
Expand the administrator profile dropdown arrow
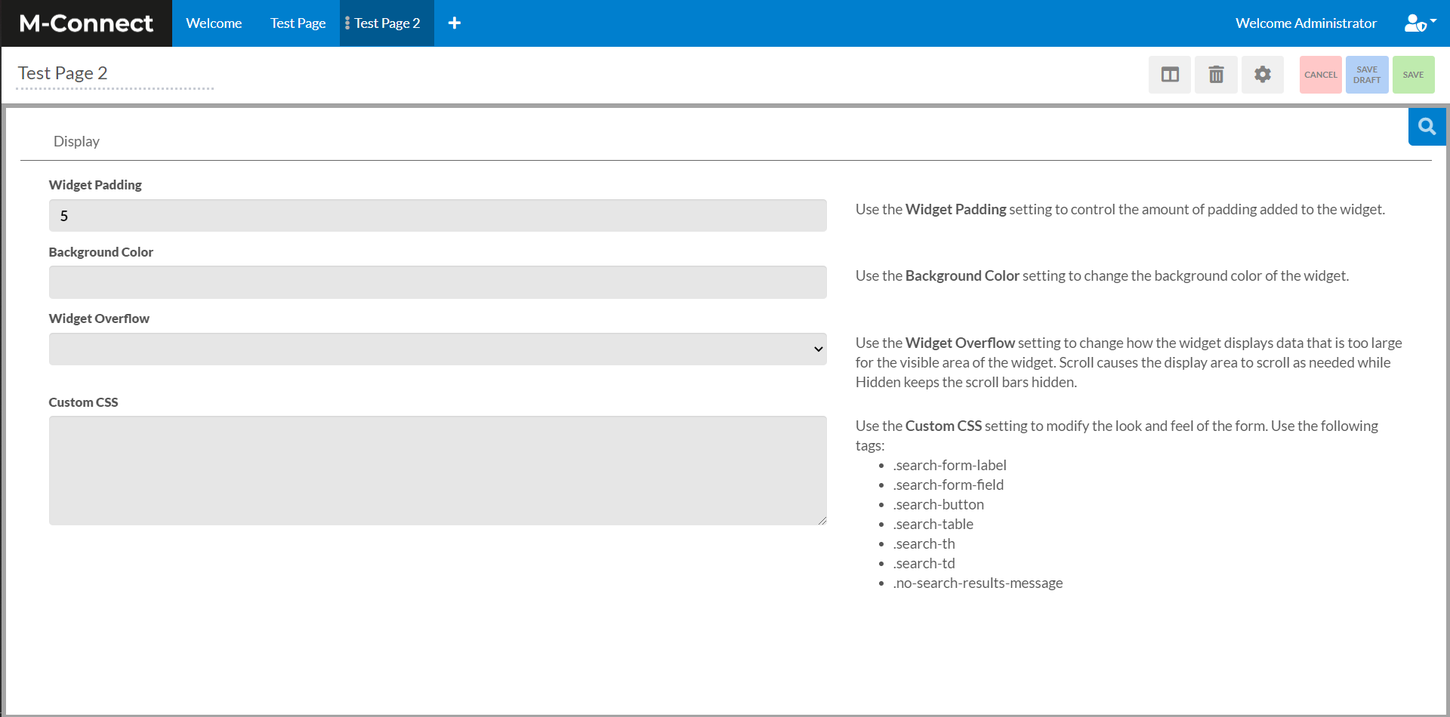(1435, 18)
